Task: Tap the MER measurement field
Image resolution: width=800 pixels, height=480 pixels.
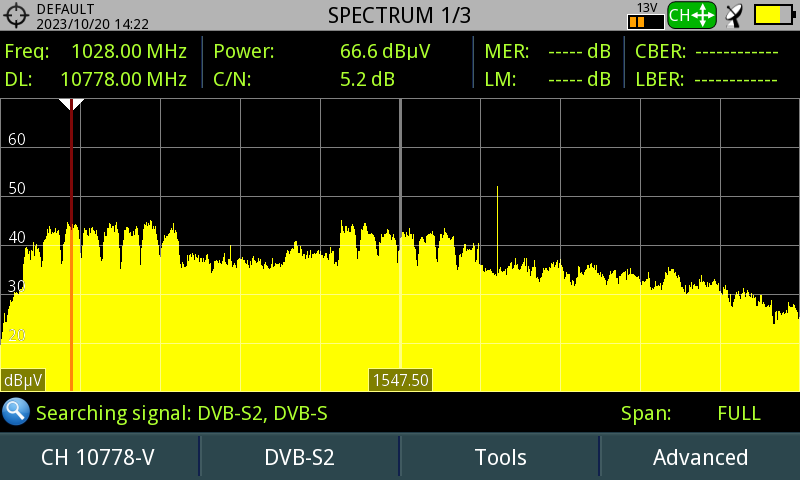Action: pyautogui.click(x=547, y=52)
